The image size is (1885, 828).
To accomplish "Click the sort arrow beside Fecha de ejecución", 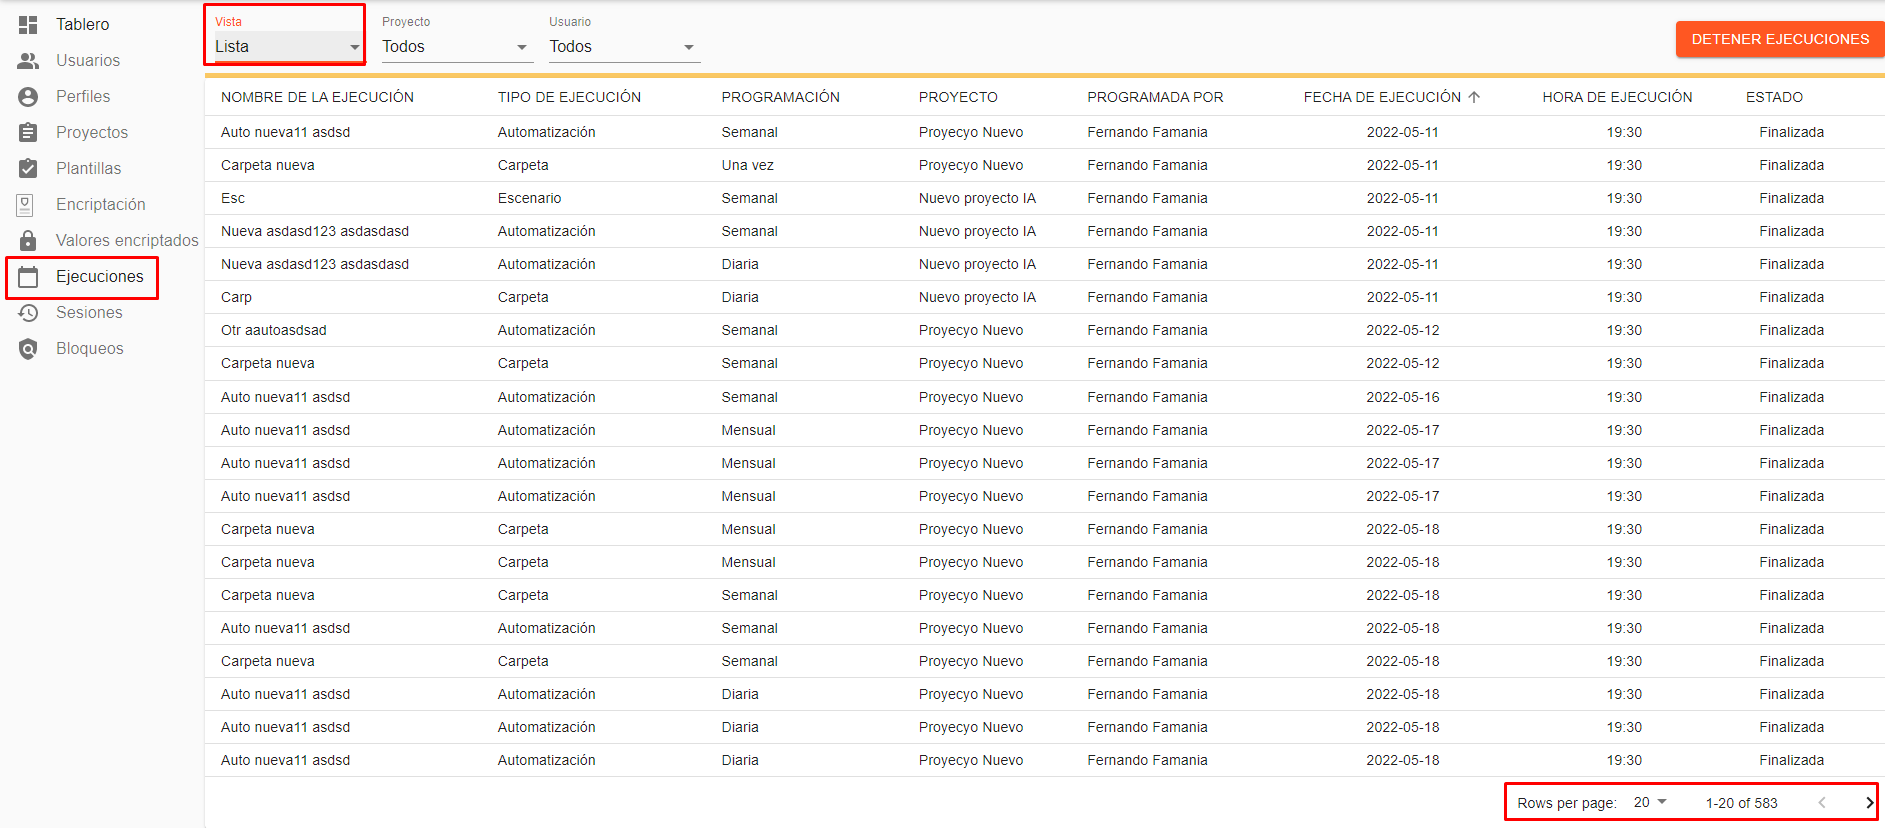I will (1474, 97).
